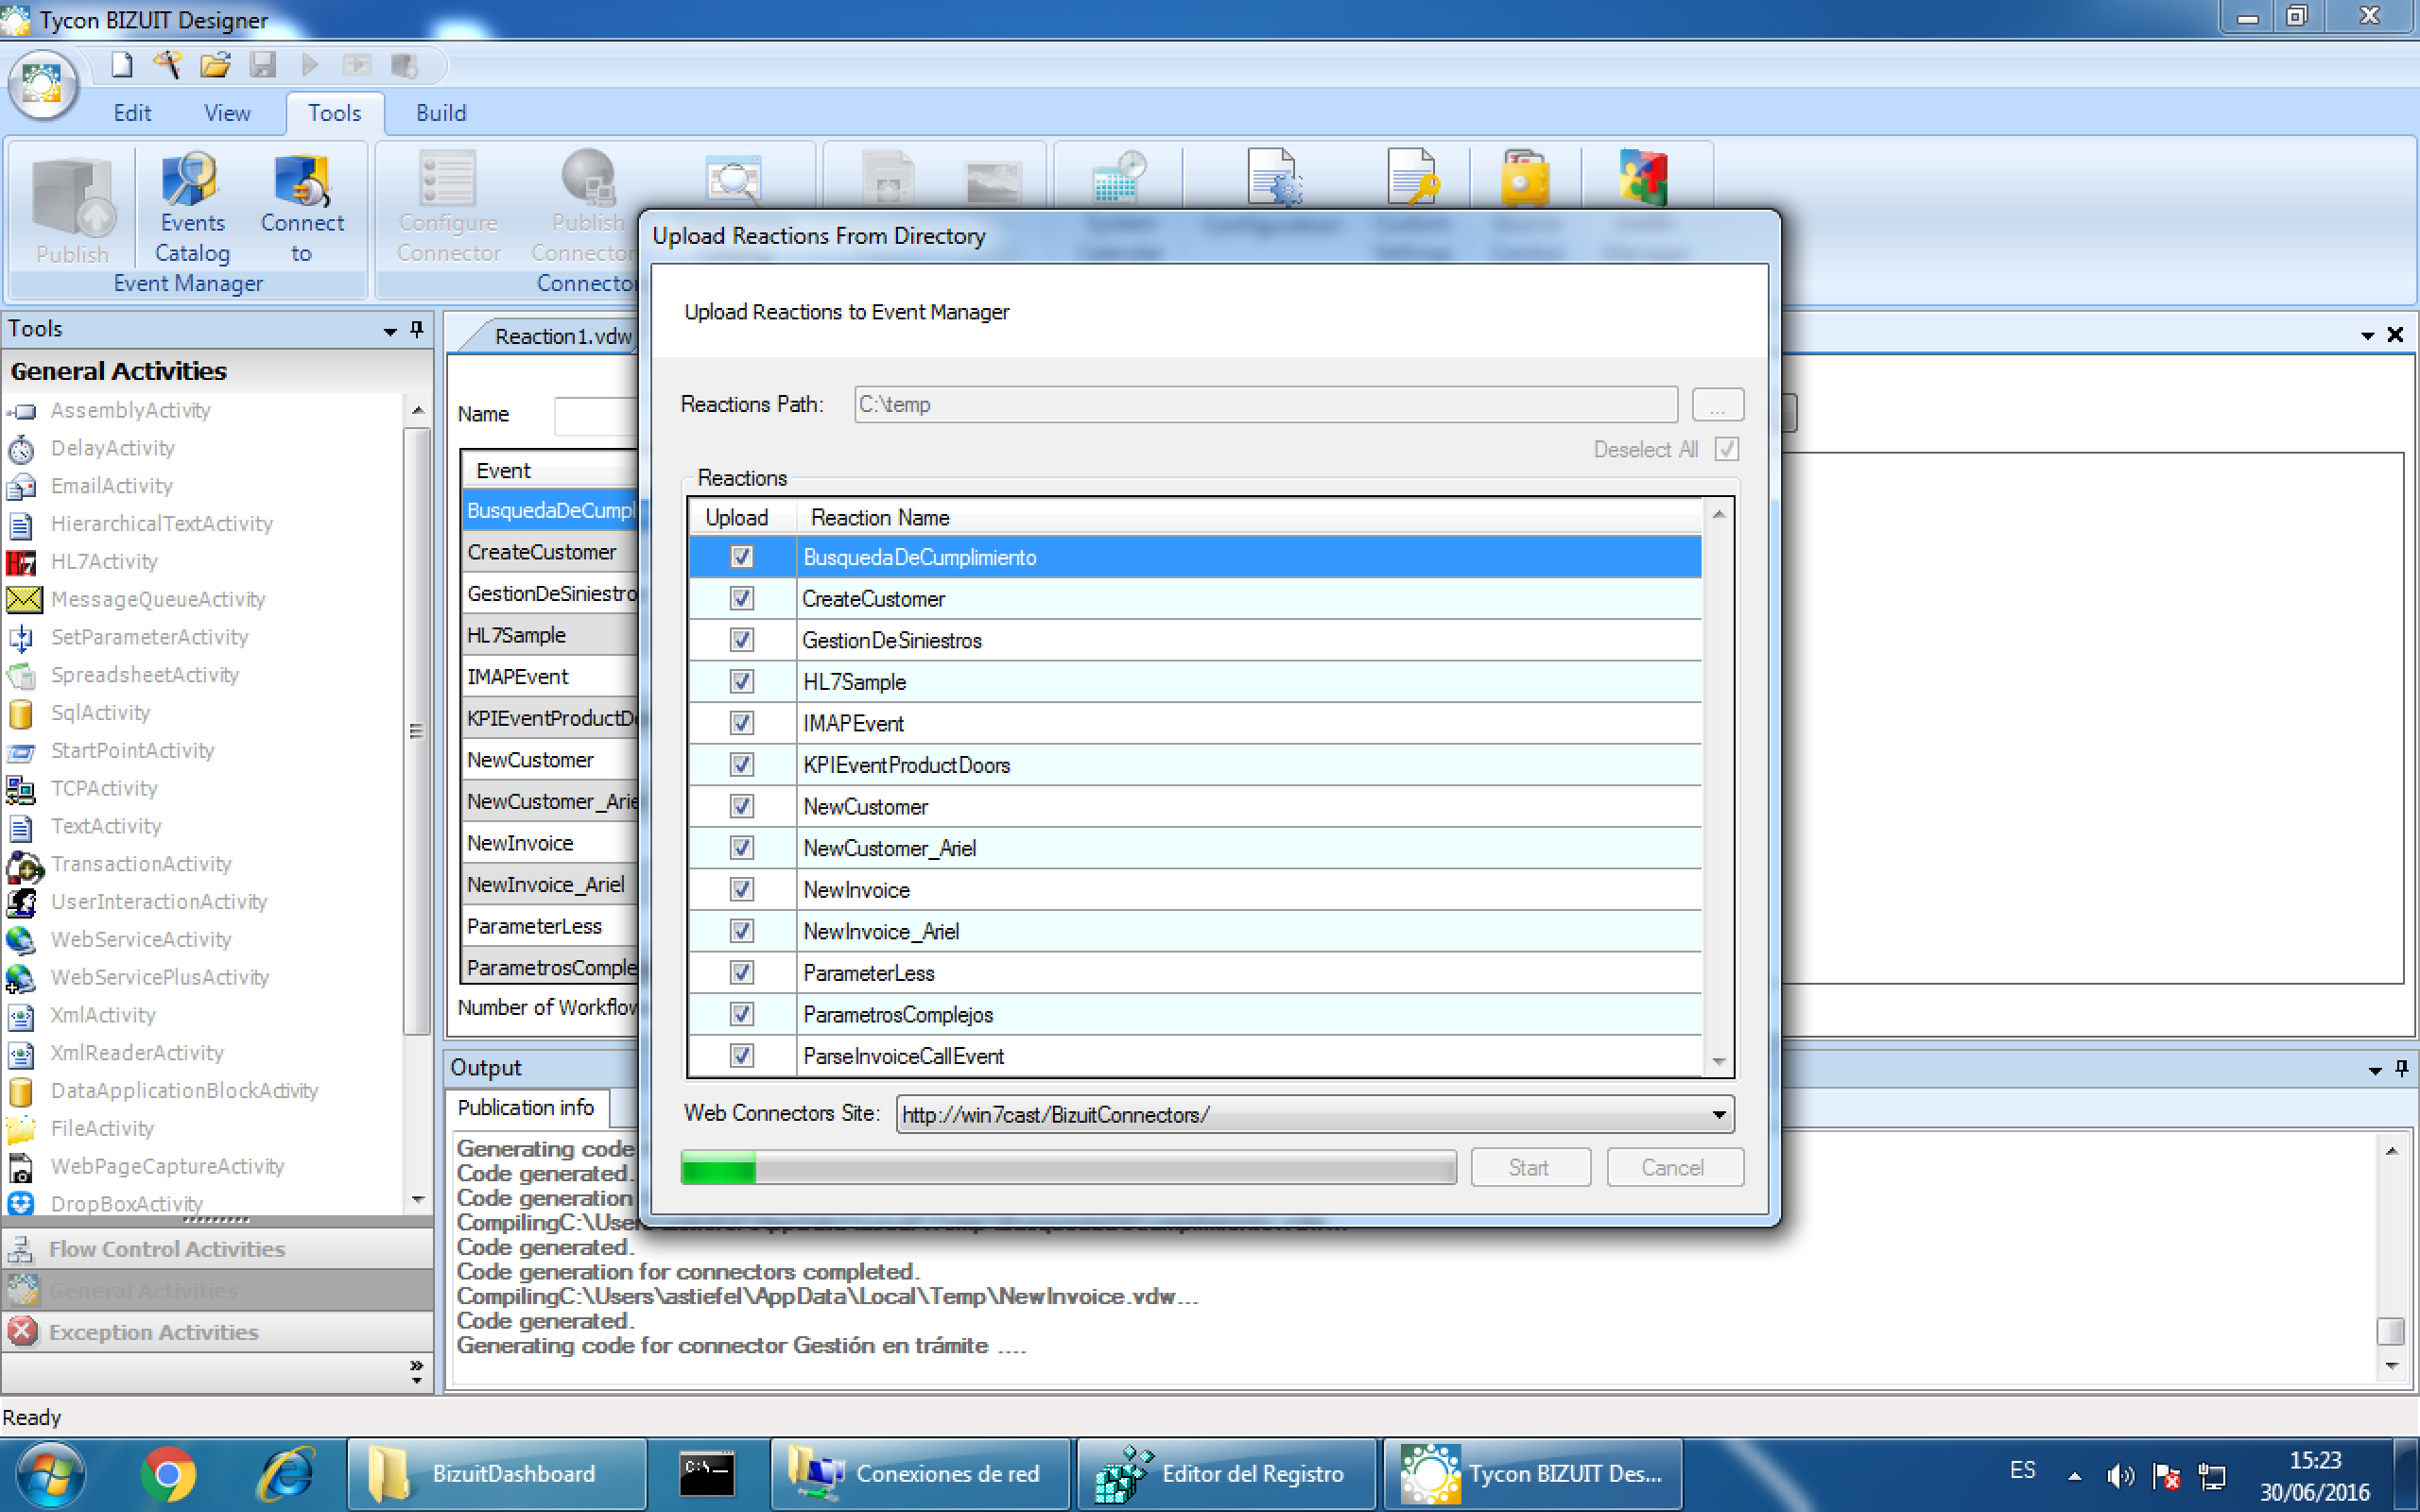This screenshot has height=1512, width=2420.
Task: Click the Save disk icon in quick toolbar
Action: pyautogui.click(x=262, y=66)
